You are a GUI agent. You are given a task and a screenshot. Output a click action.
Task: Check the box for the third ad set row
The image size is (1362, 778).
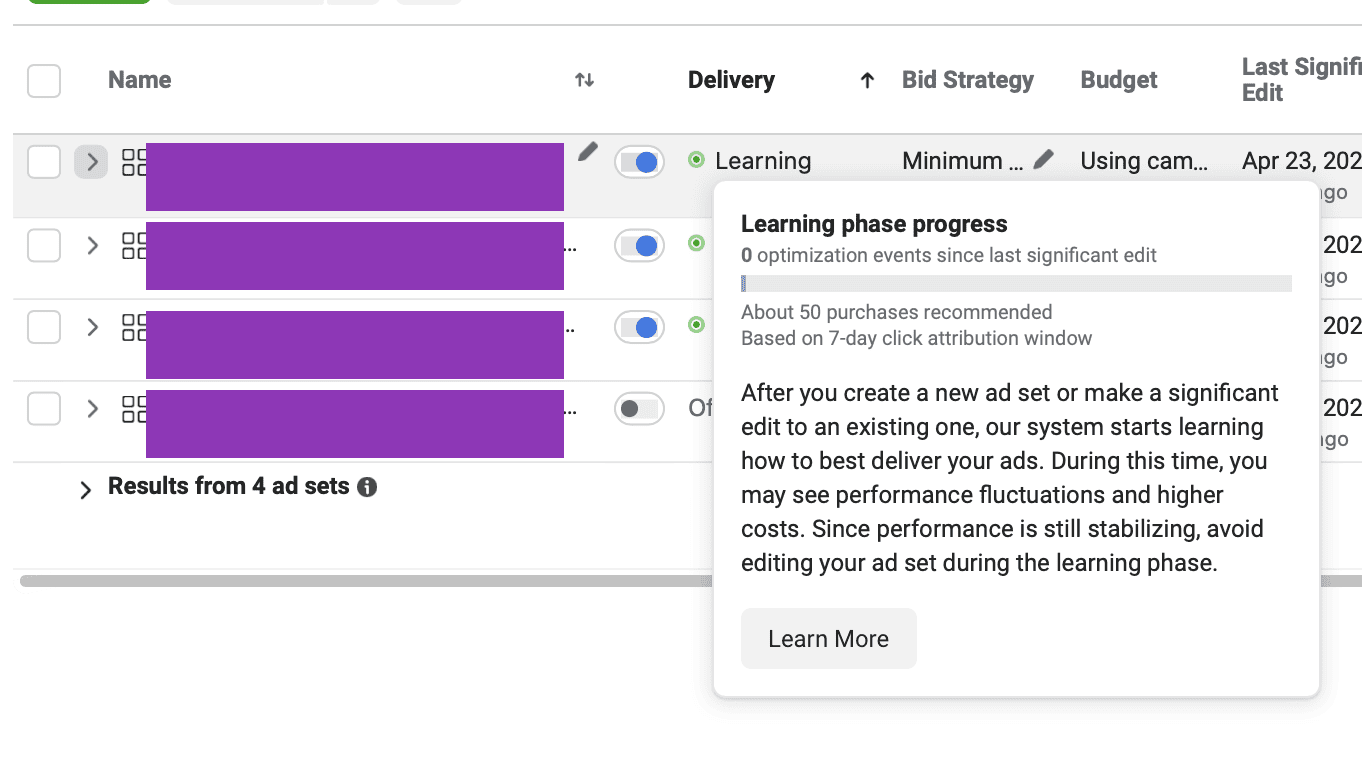tap(44, 327)
